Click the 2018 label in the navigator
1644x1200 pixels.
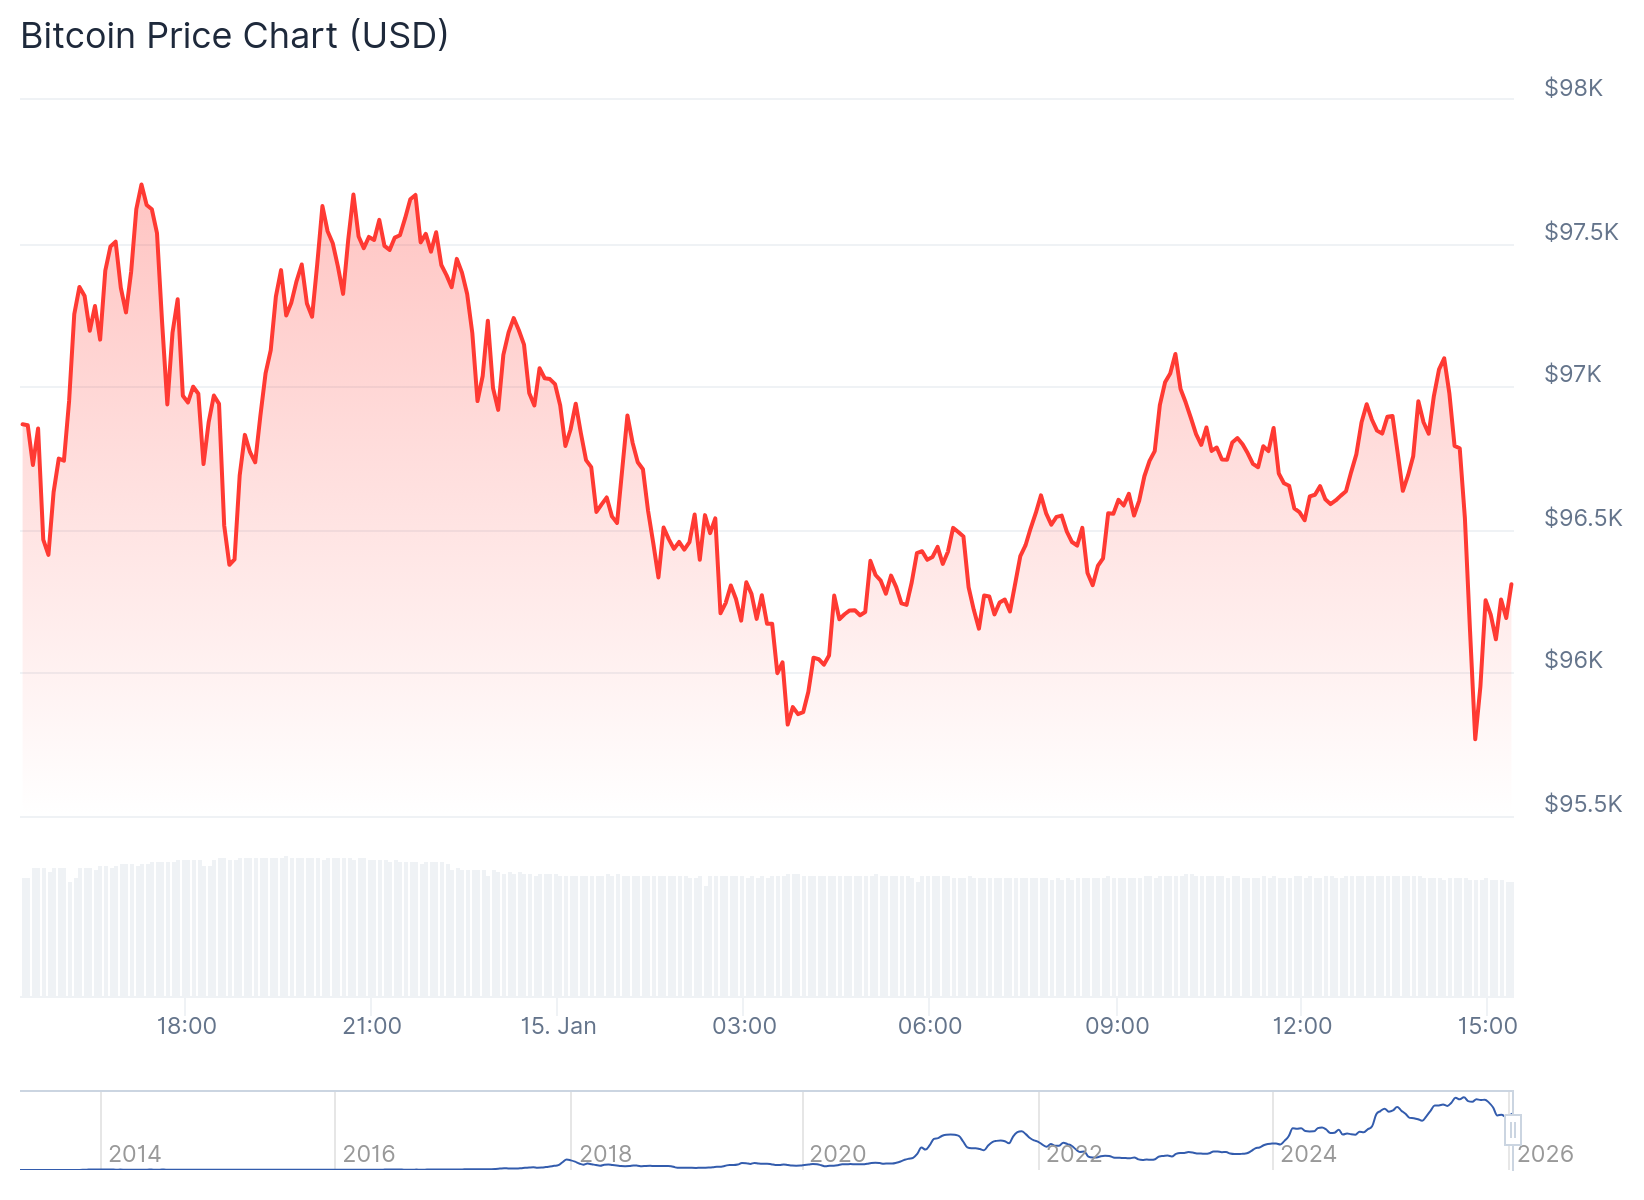605,1154
